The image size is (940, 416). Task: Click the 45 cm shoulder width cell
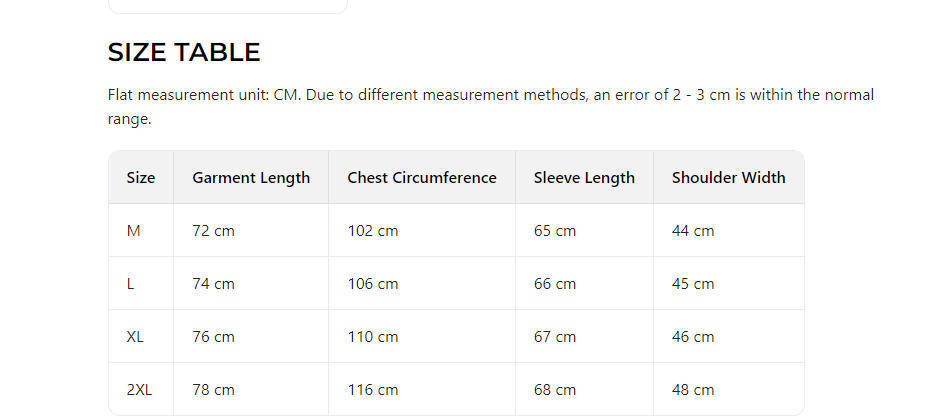tap(693, 284)
